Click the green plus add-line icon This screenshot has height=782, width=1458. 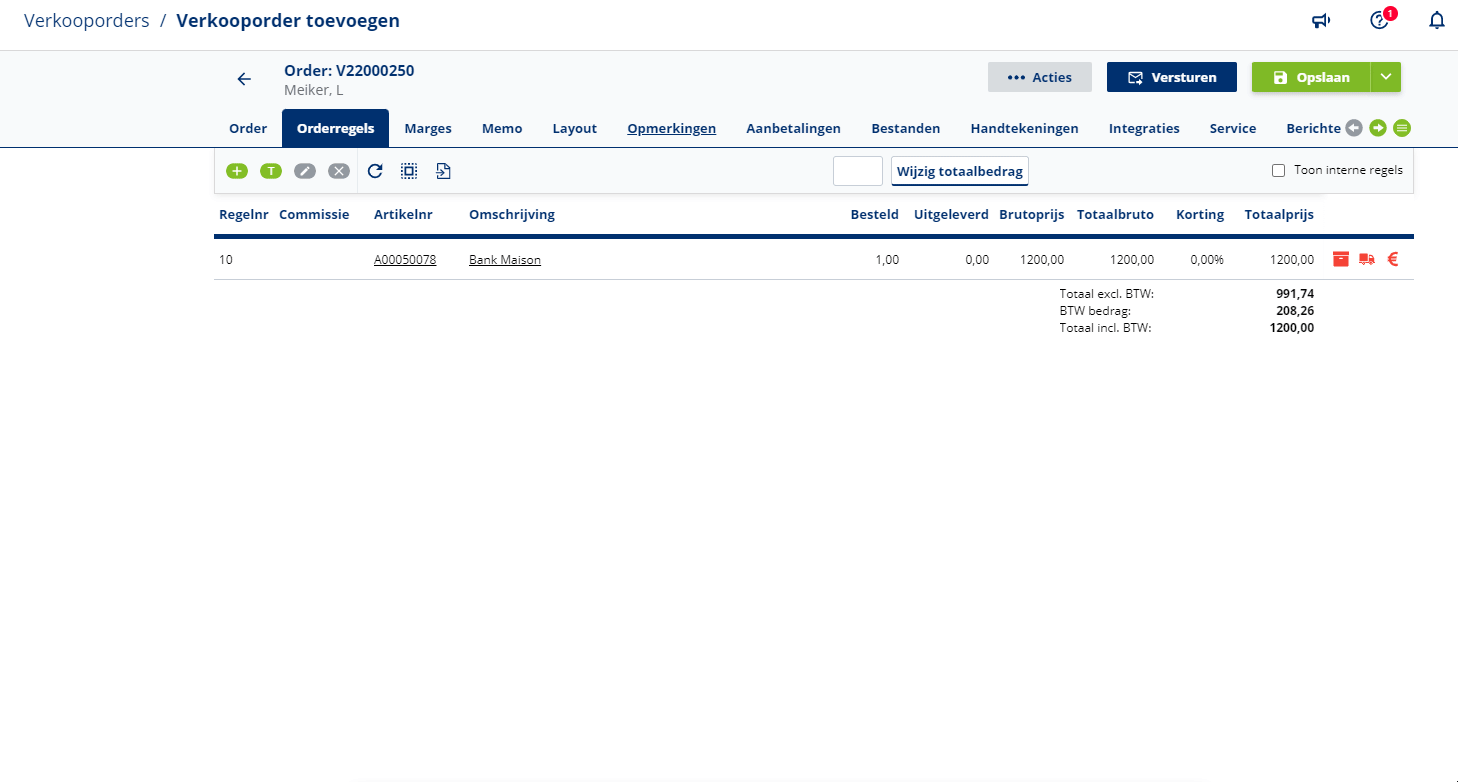(x=237, y=171)
